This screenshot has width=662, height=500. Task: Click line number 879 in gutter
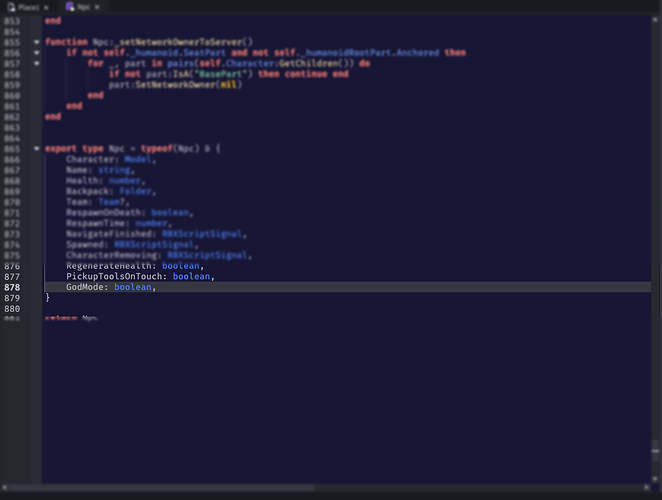(12, 298)
